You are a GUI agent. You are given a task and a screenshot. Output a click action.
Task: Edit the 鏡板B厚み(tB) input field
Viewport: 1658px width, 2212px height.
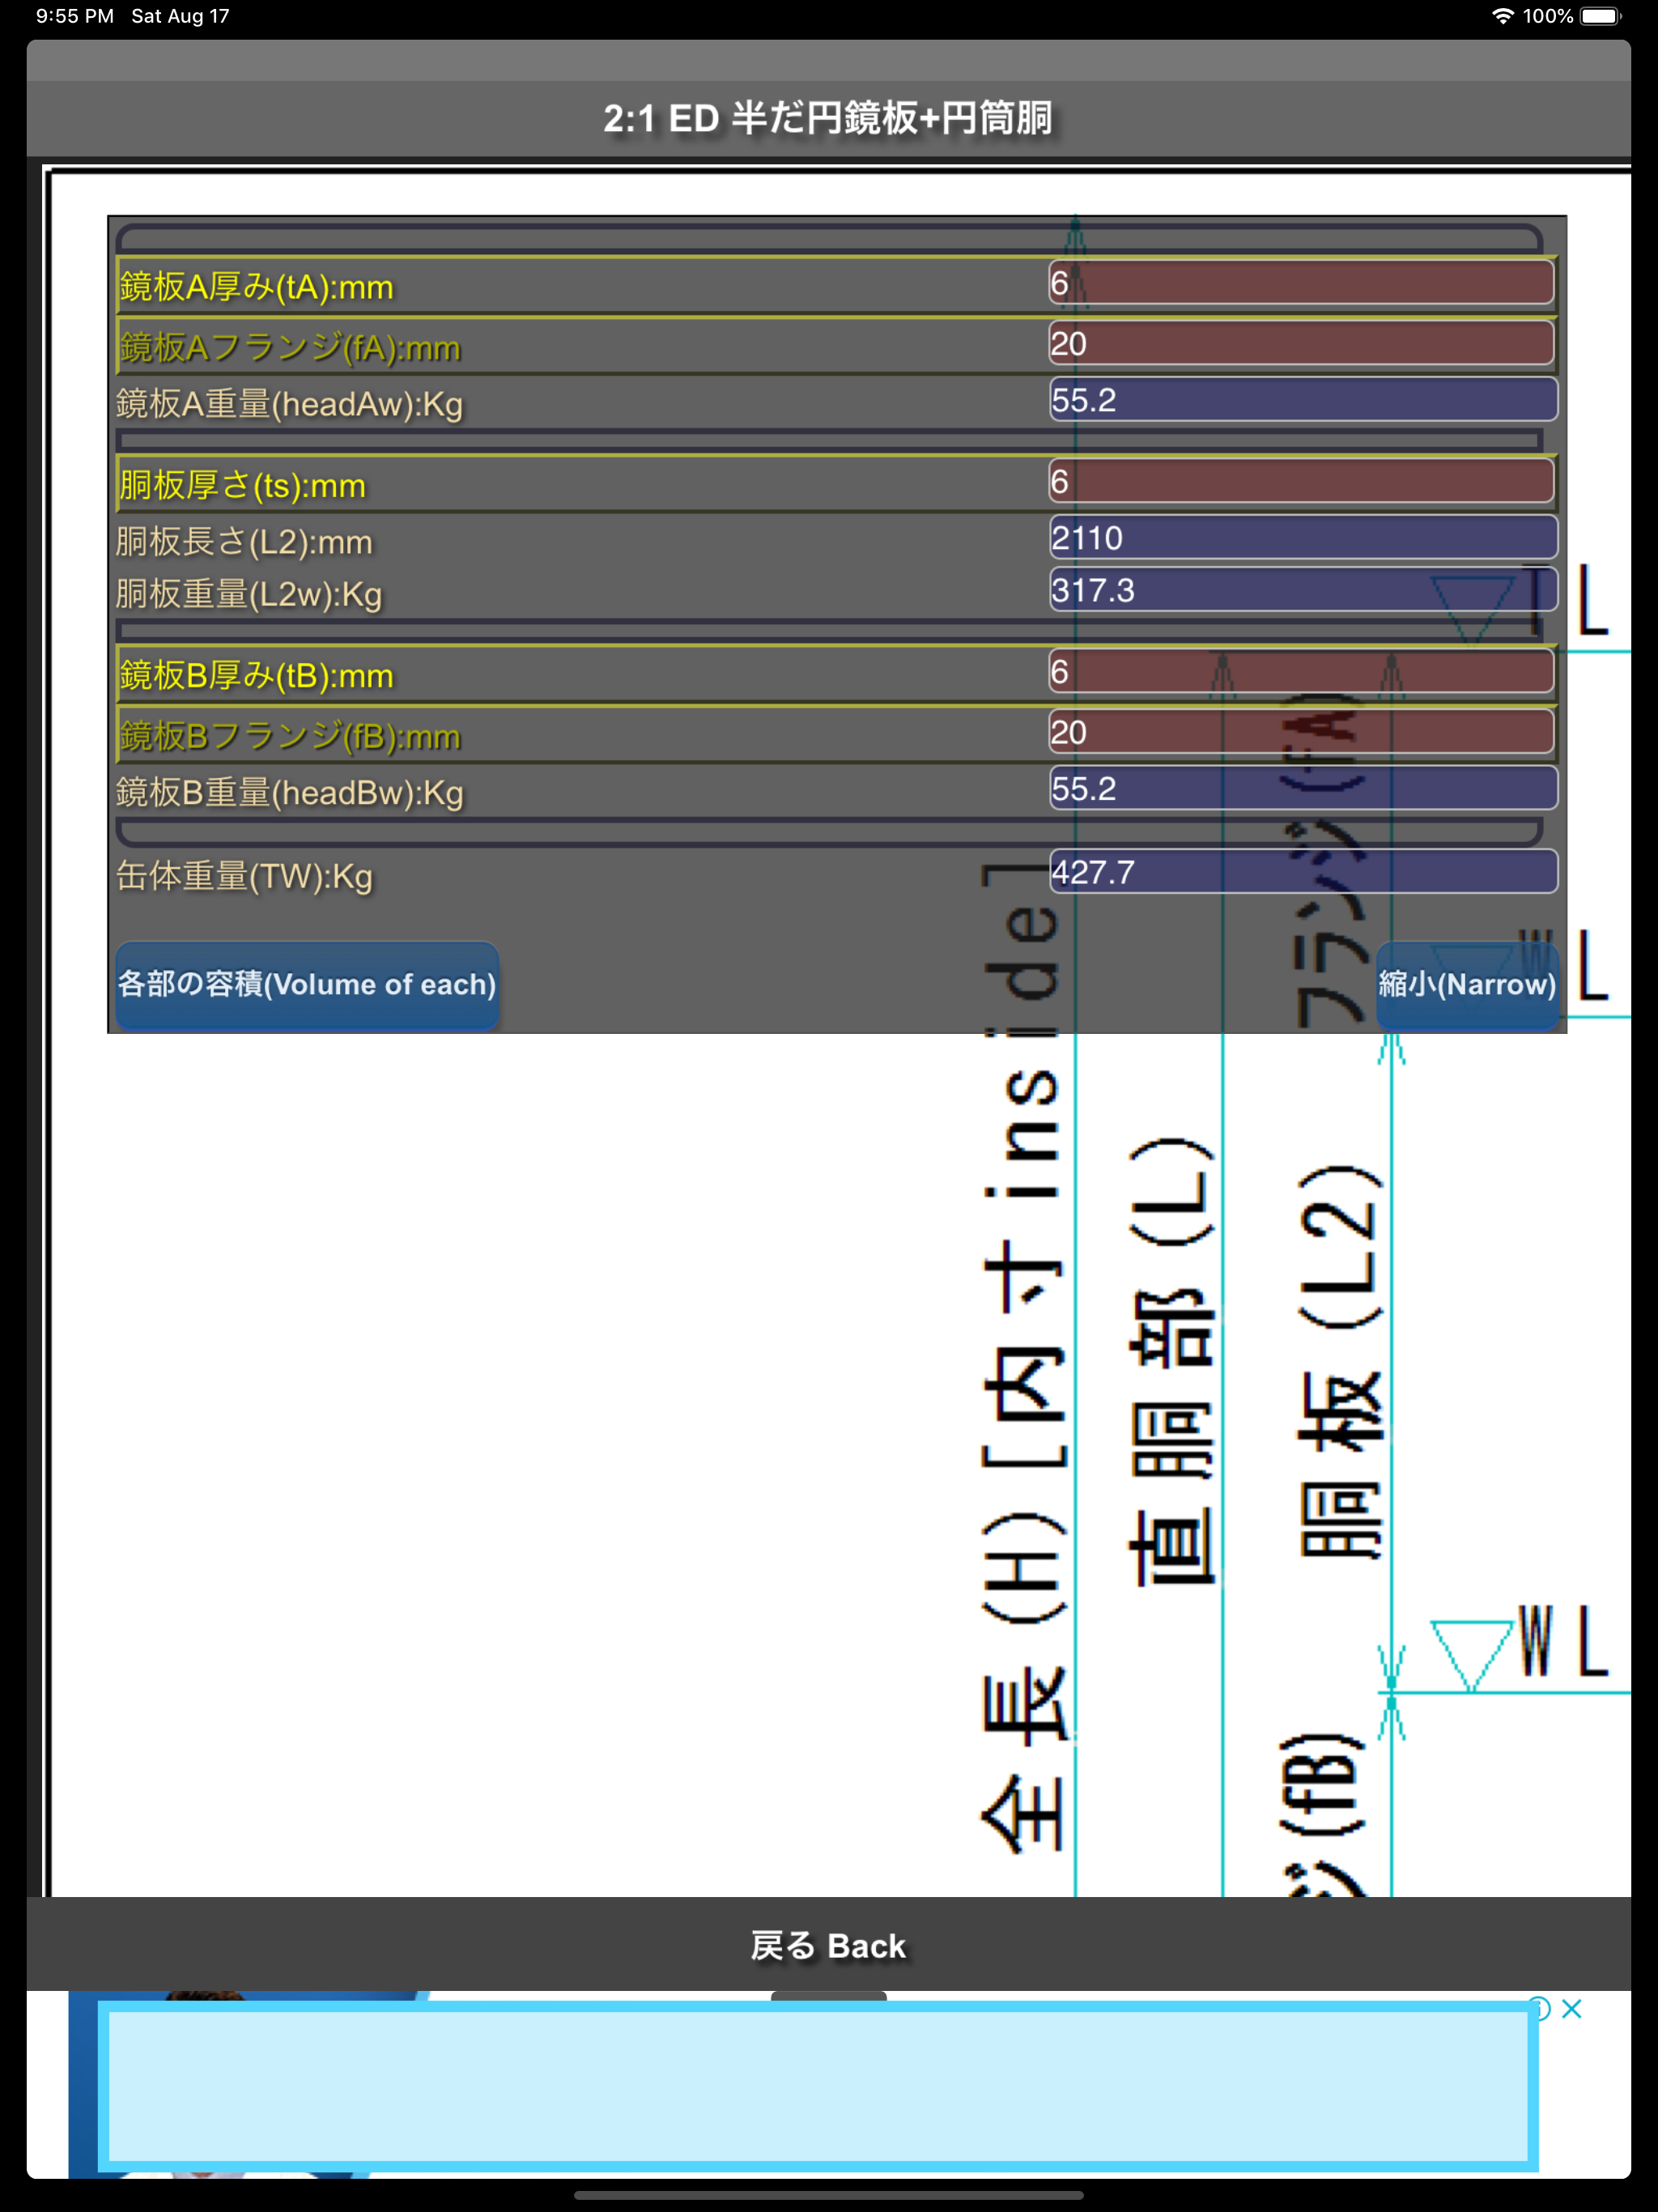point(1301,671)
